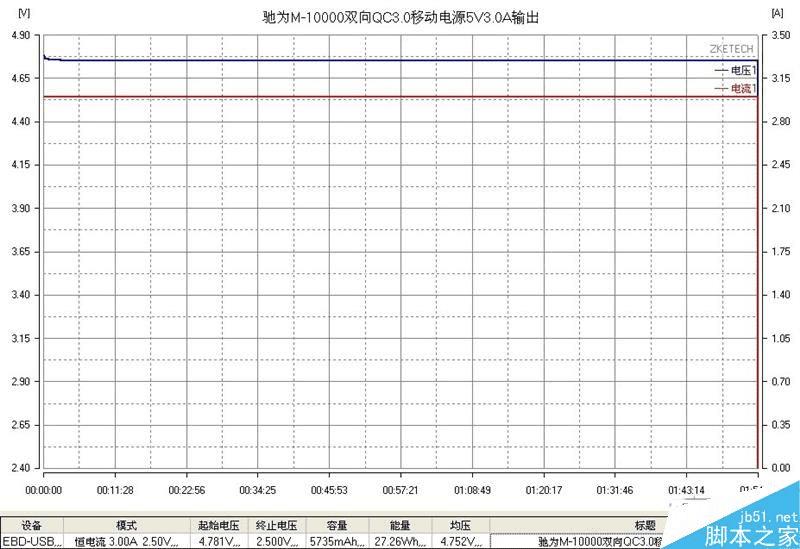This screenshot has width=800, height=549.
Task: Click the 00:00:00 time axis label
Action: point(43,490)
